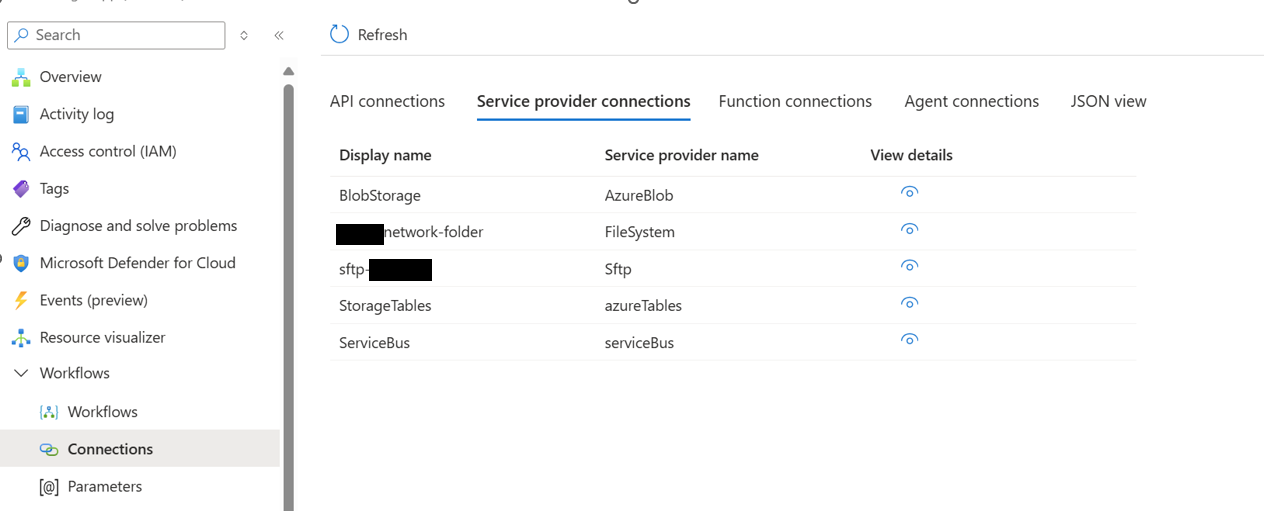Select the StorageTables display name cell
This screenshot has width=1264, height=511.
(x=385, y=306)
